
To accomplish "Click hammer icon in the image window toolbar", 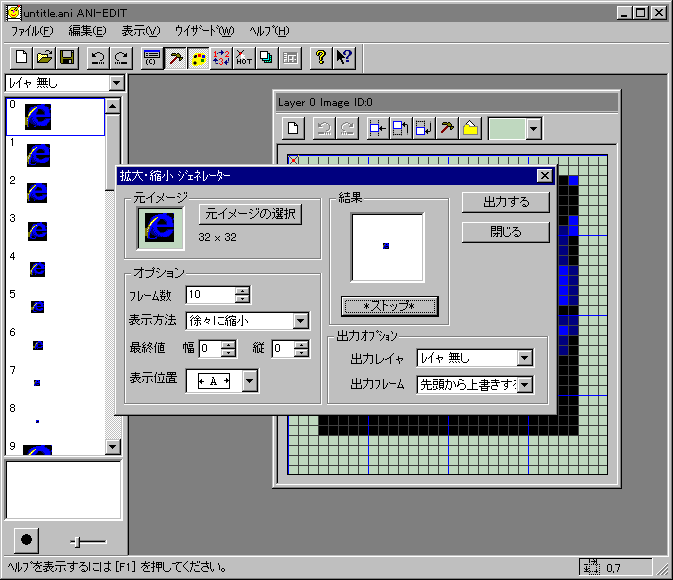I will pos(447,128).
